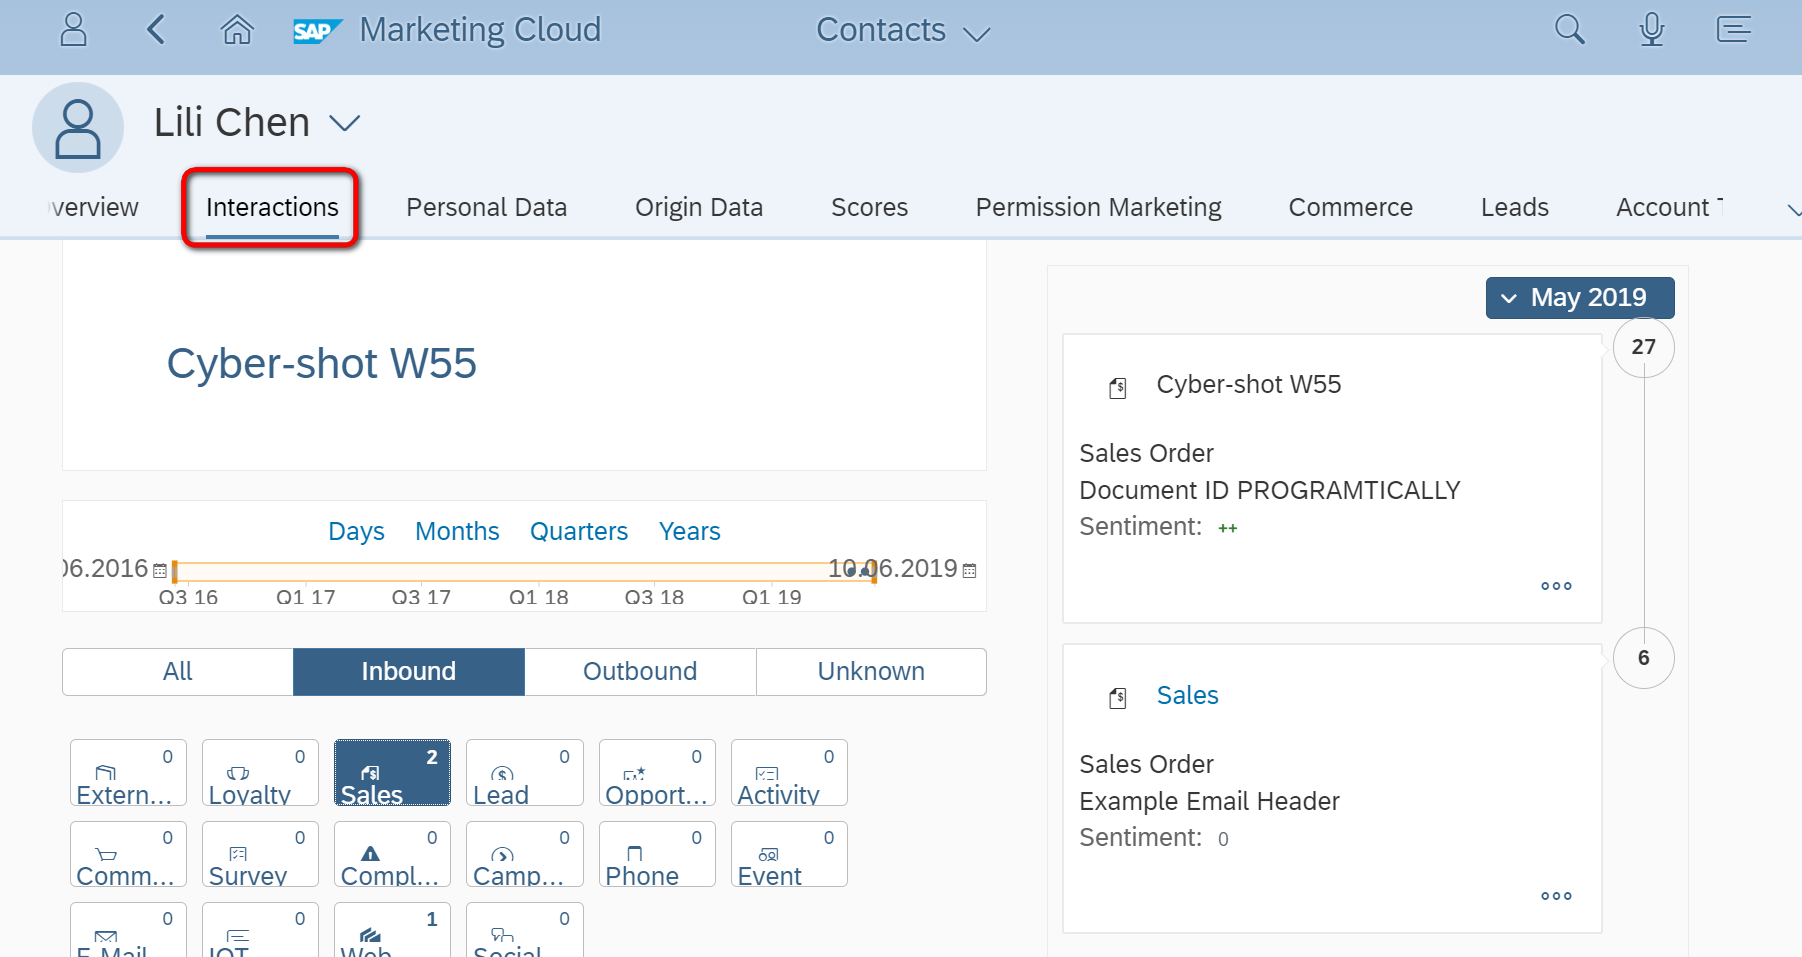The image size is (1802, 957).
Task: Click the large Cyber-shot W55 heading
Action: point(321,363)
